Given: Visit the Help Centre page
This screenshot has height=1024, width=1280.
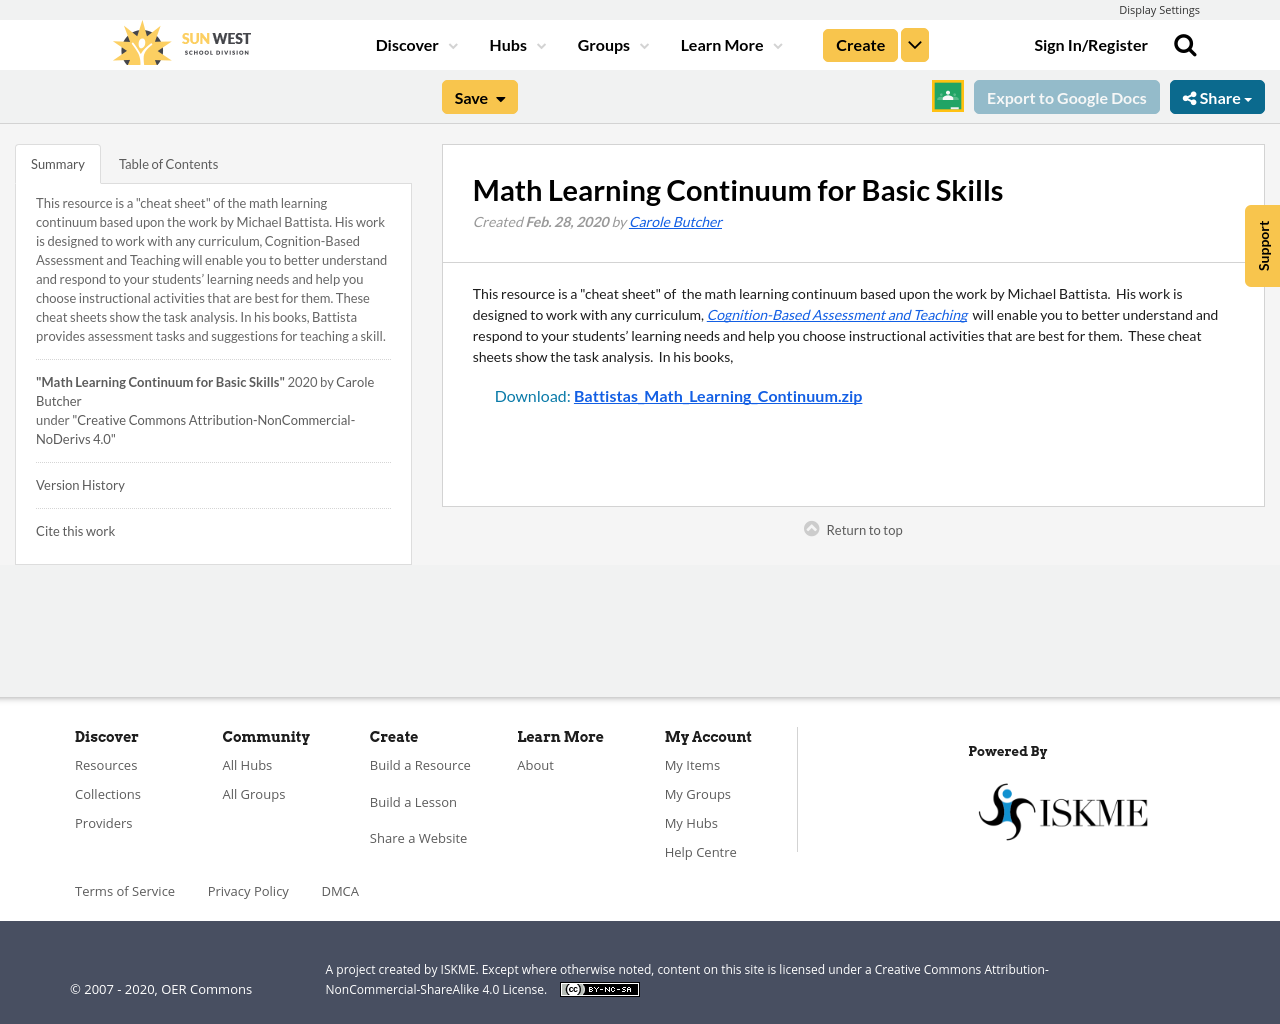Looking at the screenshot, I should (700, 851).
